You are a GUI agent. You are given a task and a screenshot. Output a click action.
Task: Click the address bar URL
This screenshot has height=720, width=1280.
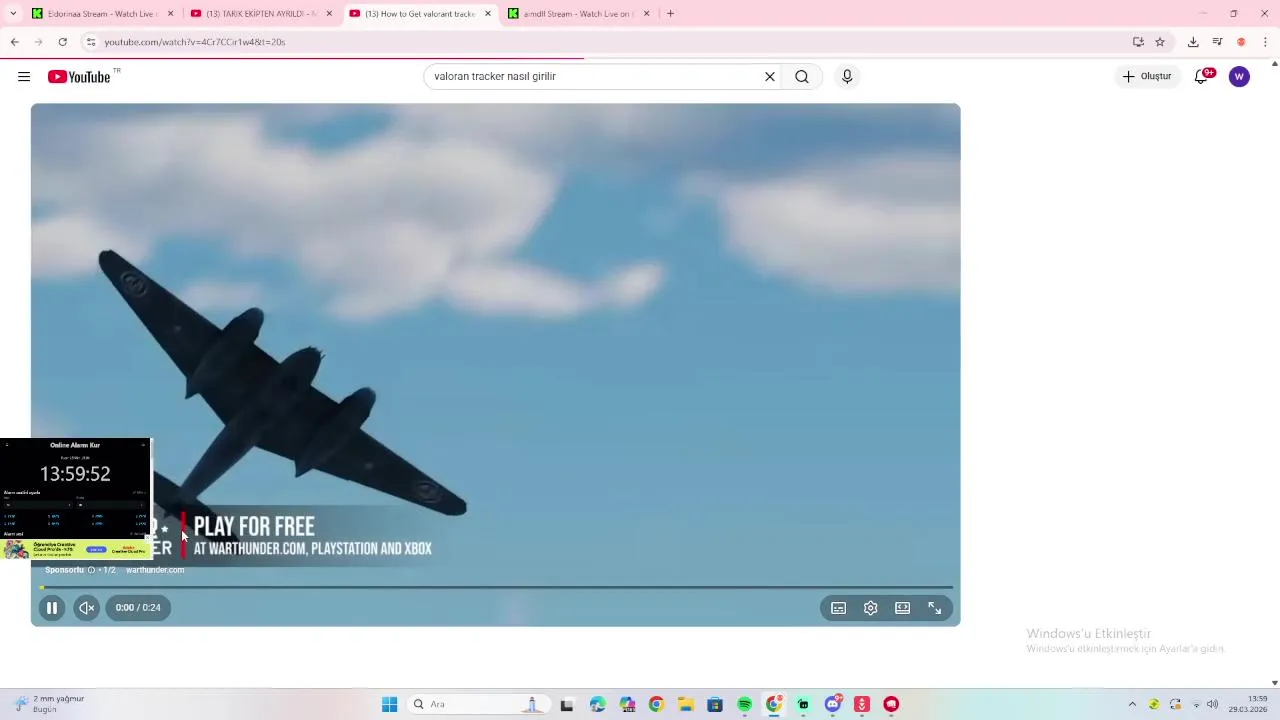[x=195, y=42]
